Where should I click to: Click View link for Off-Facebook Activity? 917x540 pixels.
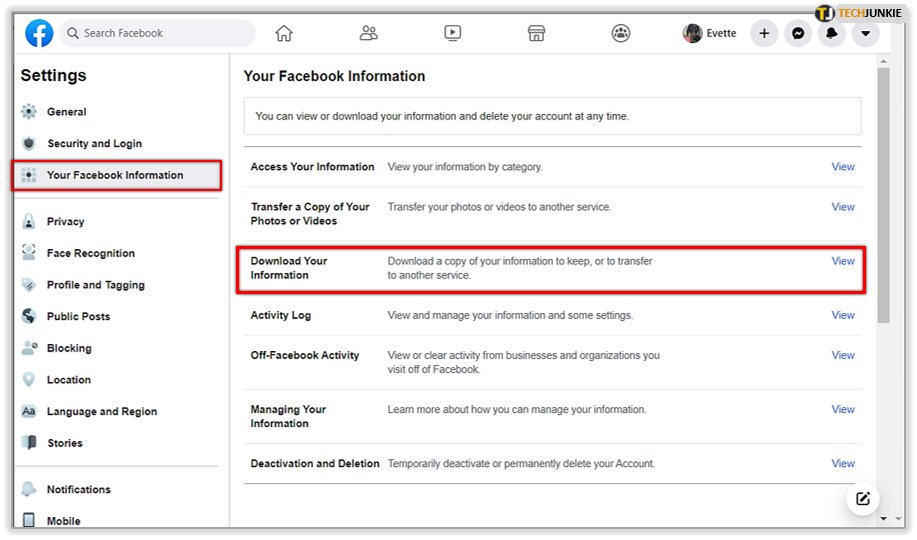tap(843, 355)
